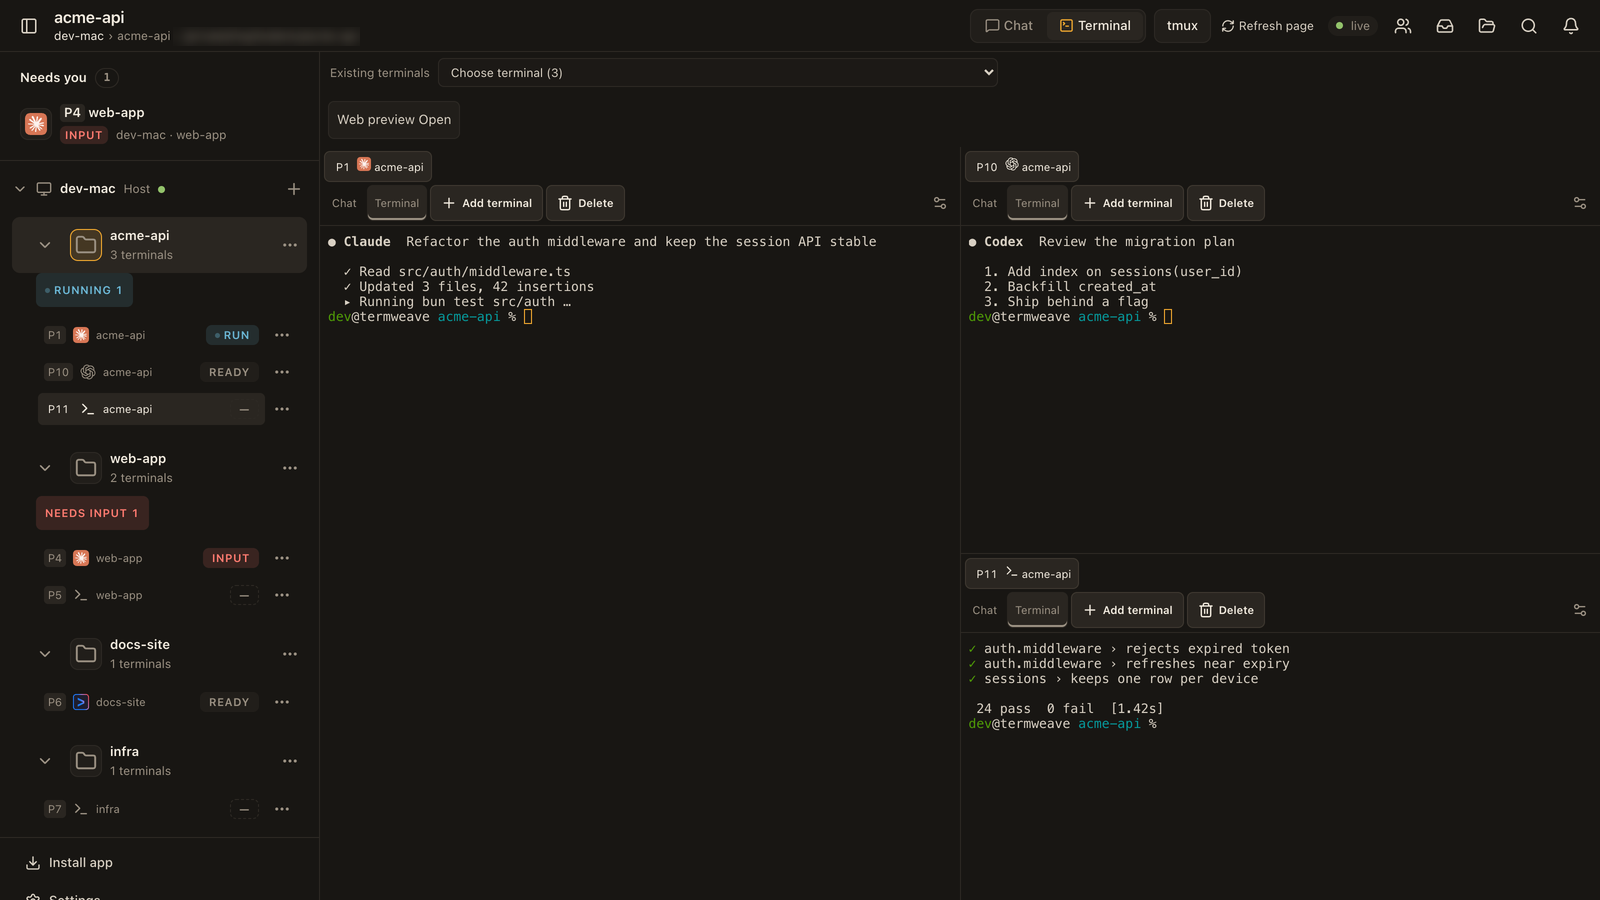
Task: Select the P1 acme-api pane header tab
Action: point(378,167)
